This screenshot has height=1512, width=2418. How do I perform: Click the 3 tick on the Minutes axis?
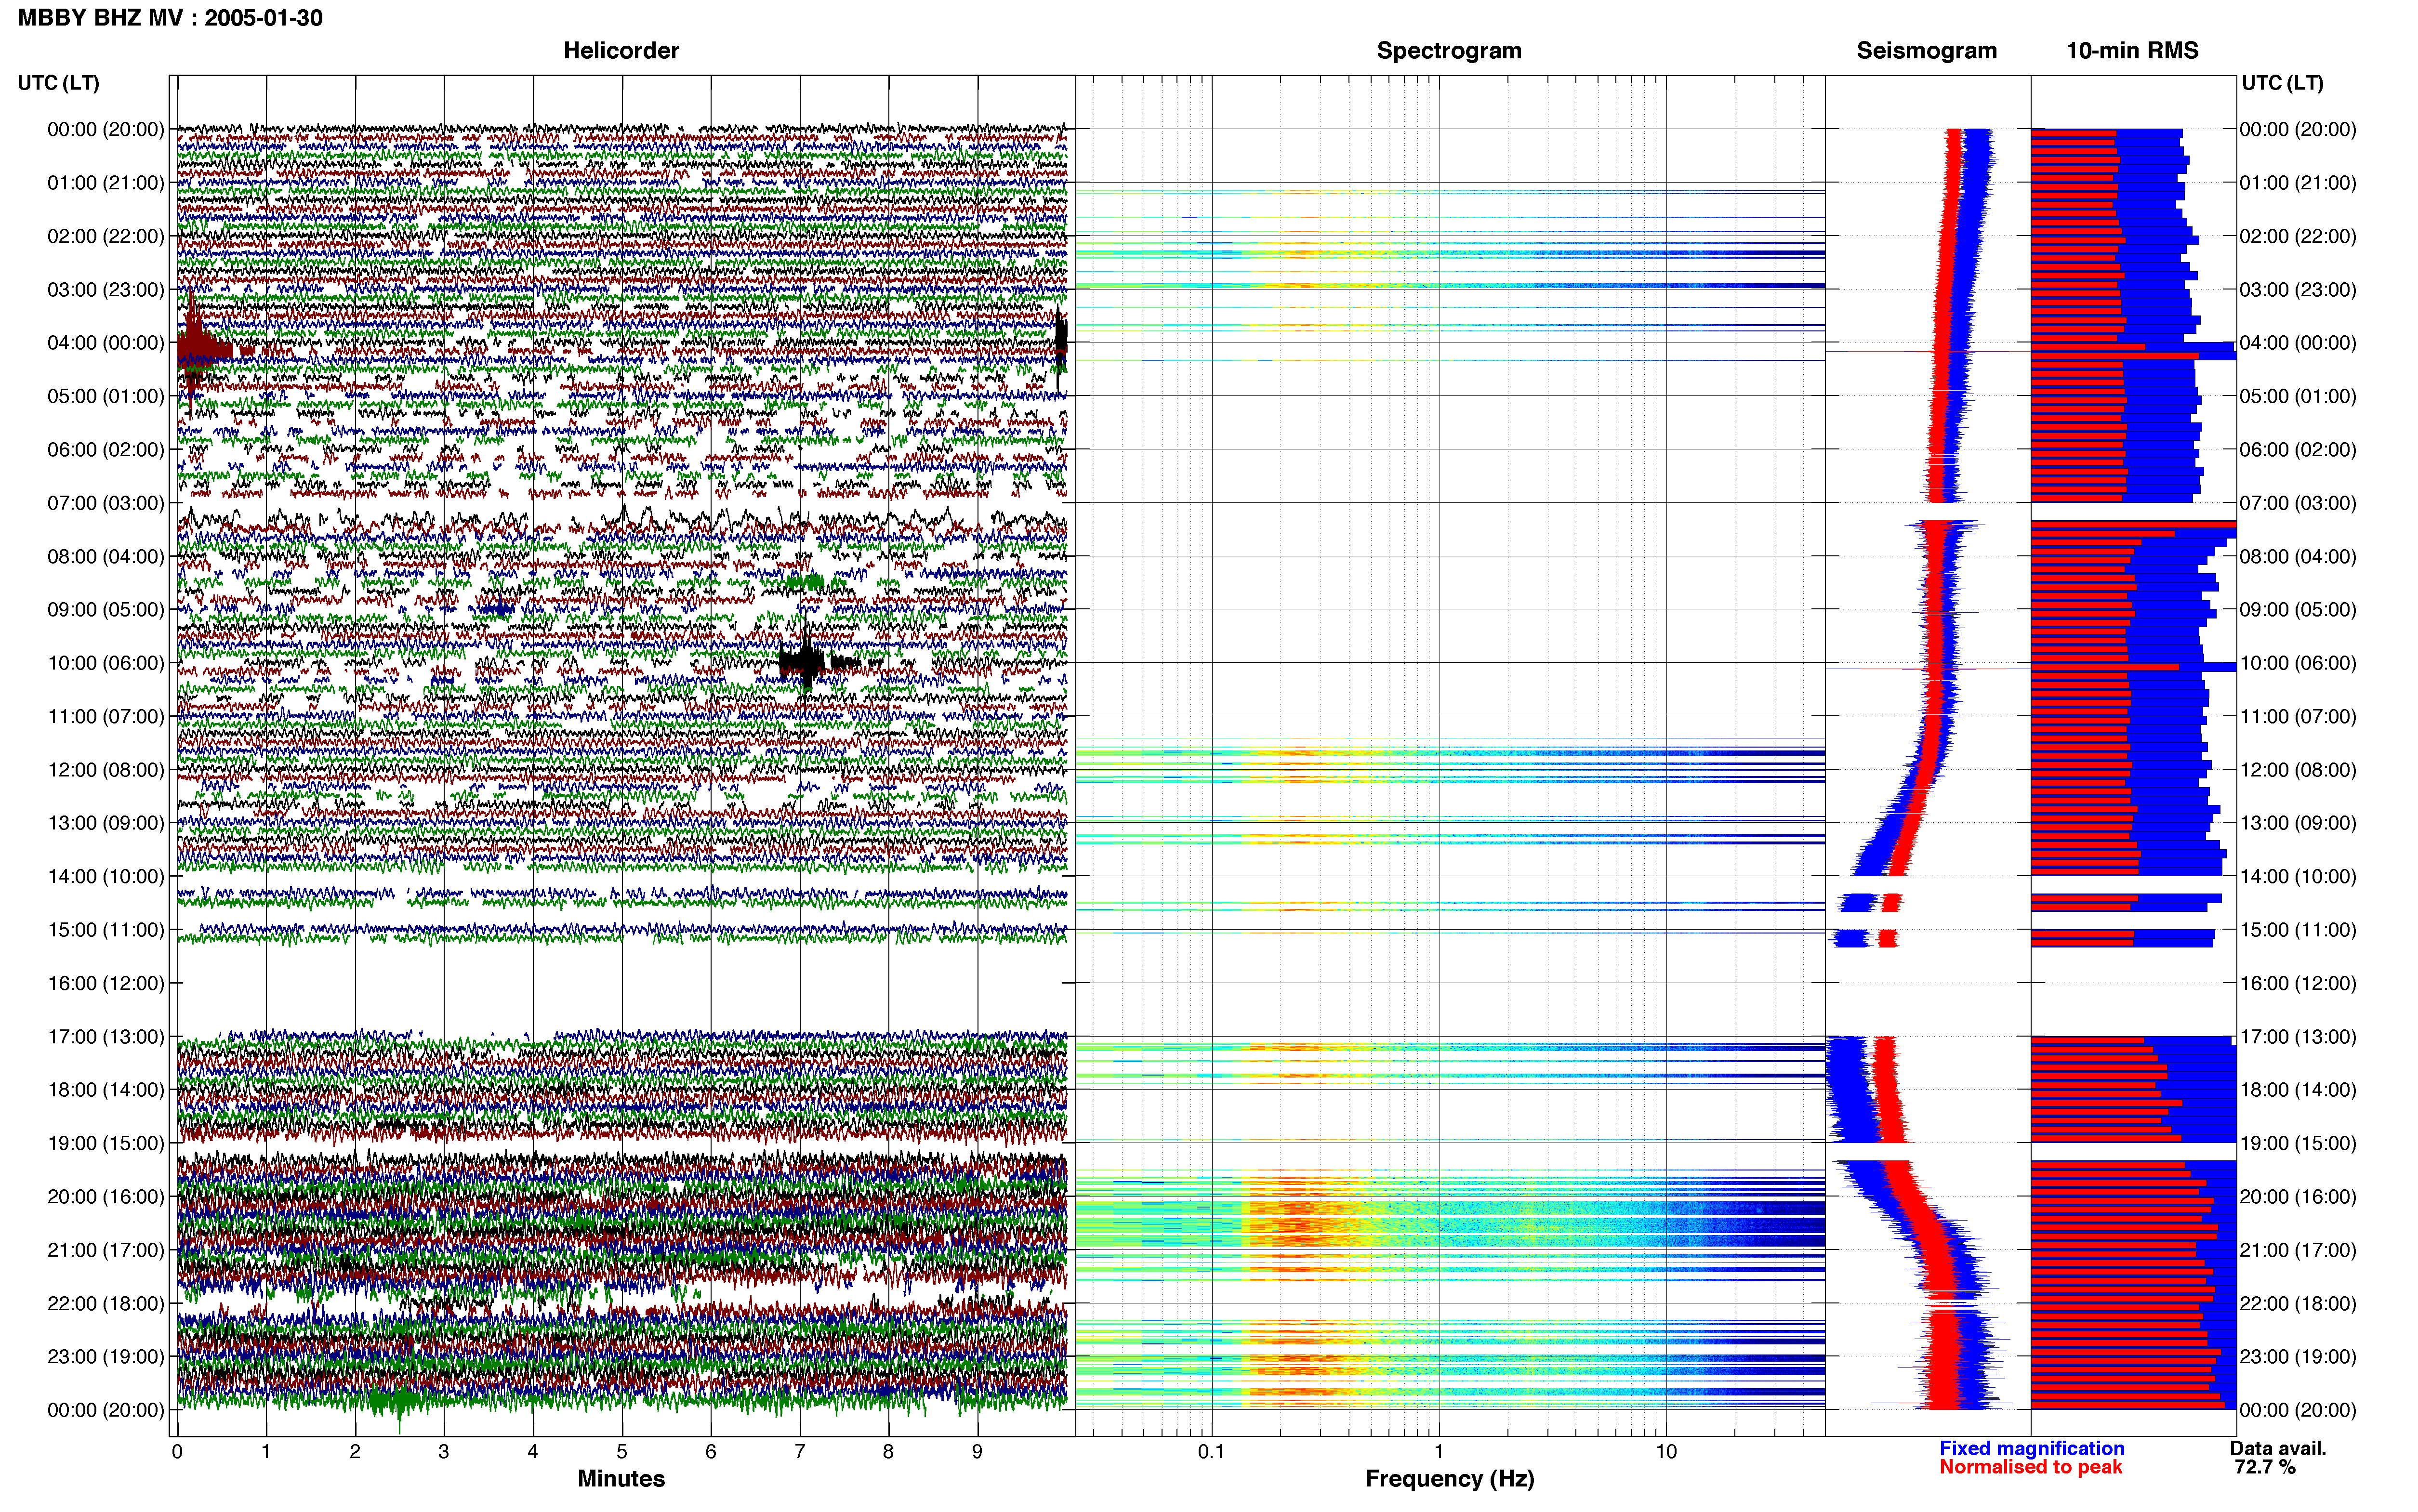[x=444, y=1451]
